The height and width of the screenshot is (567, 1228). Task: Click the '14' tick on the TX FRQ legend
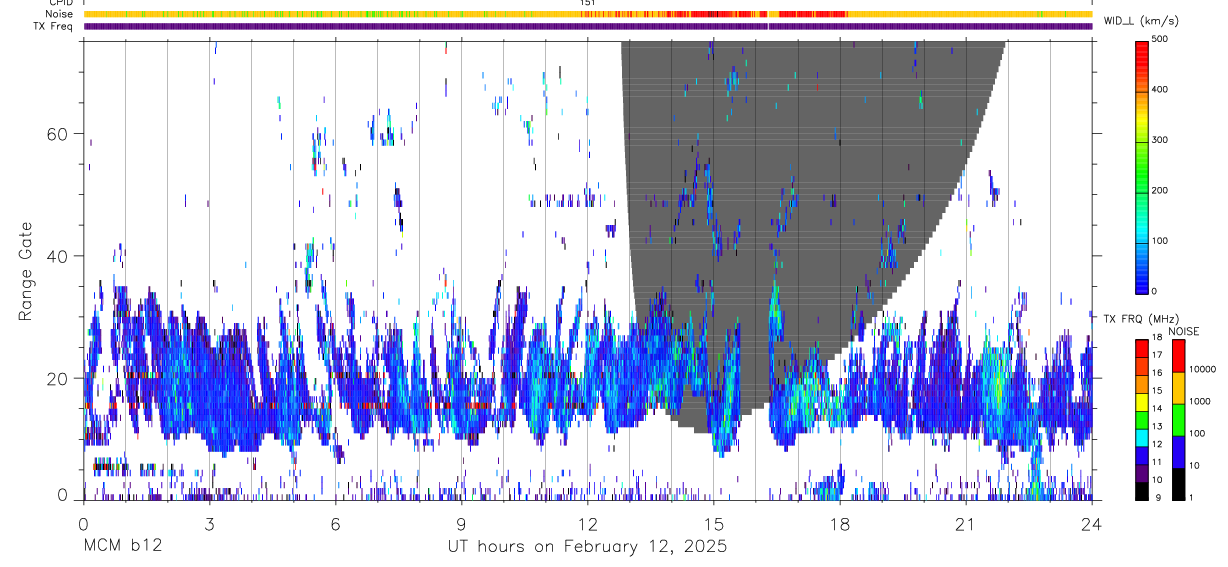pos(1158,408)
